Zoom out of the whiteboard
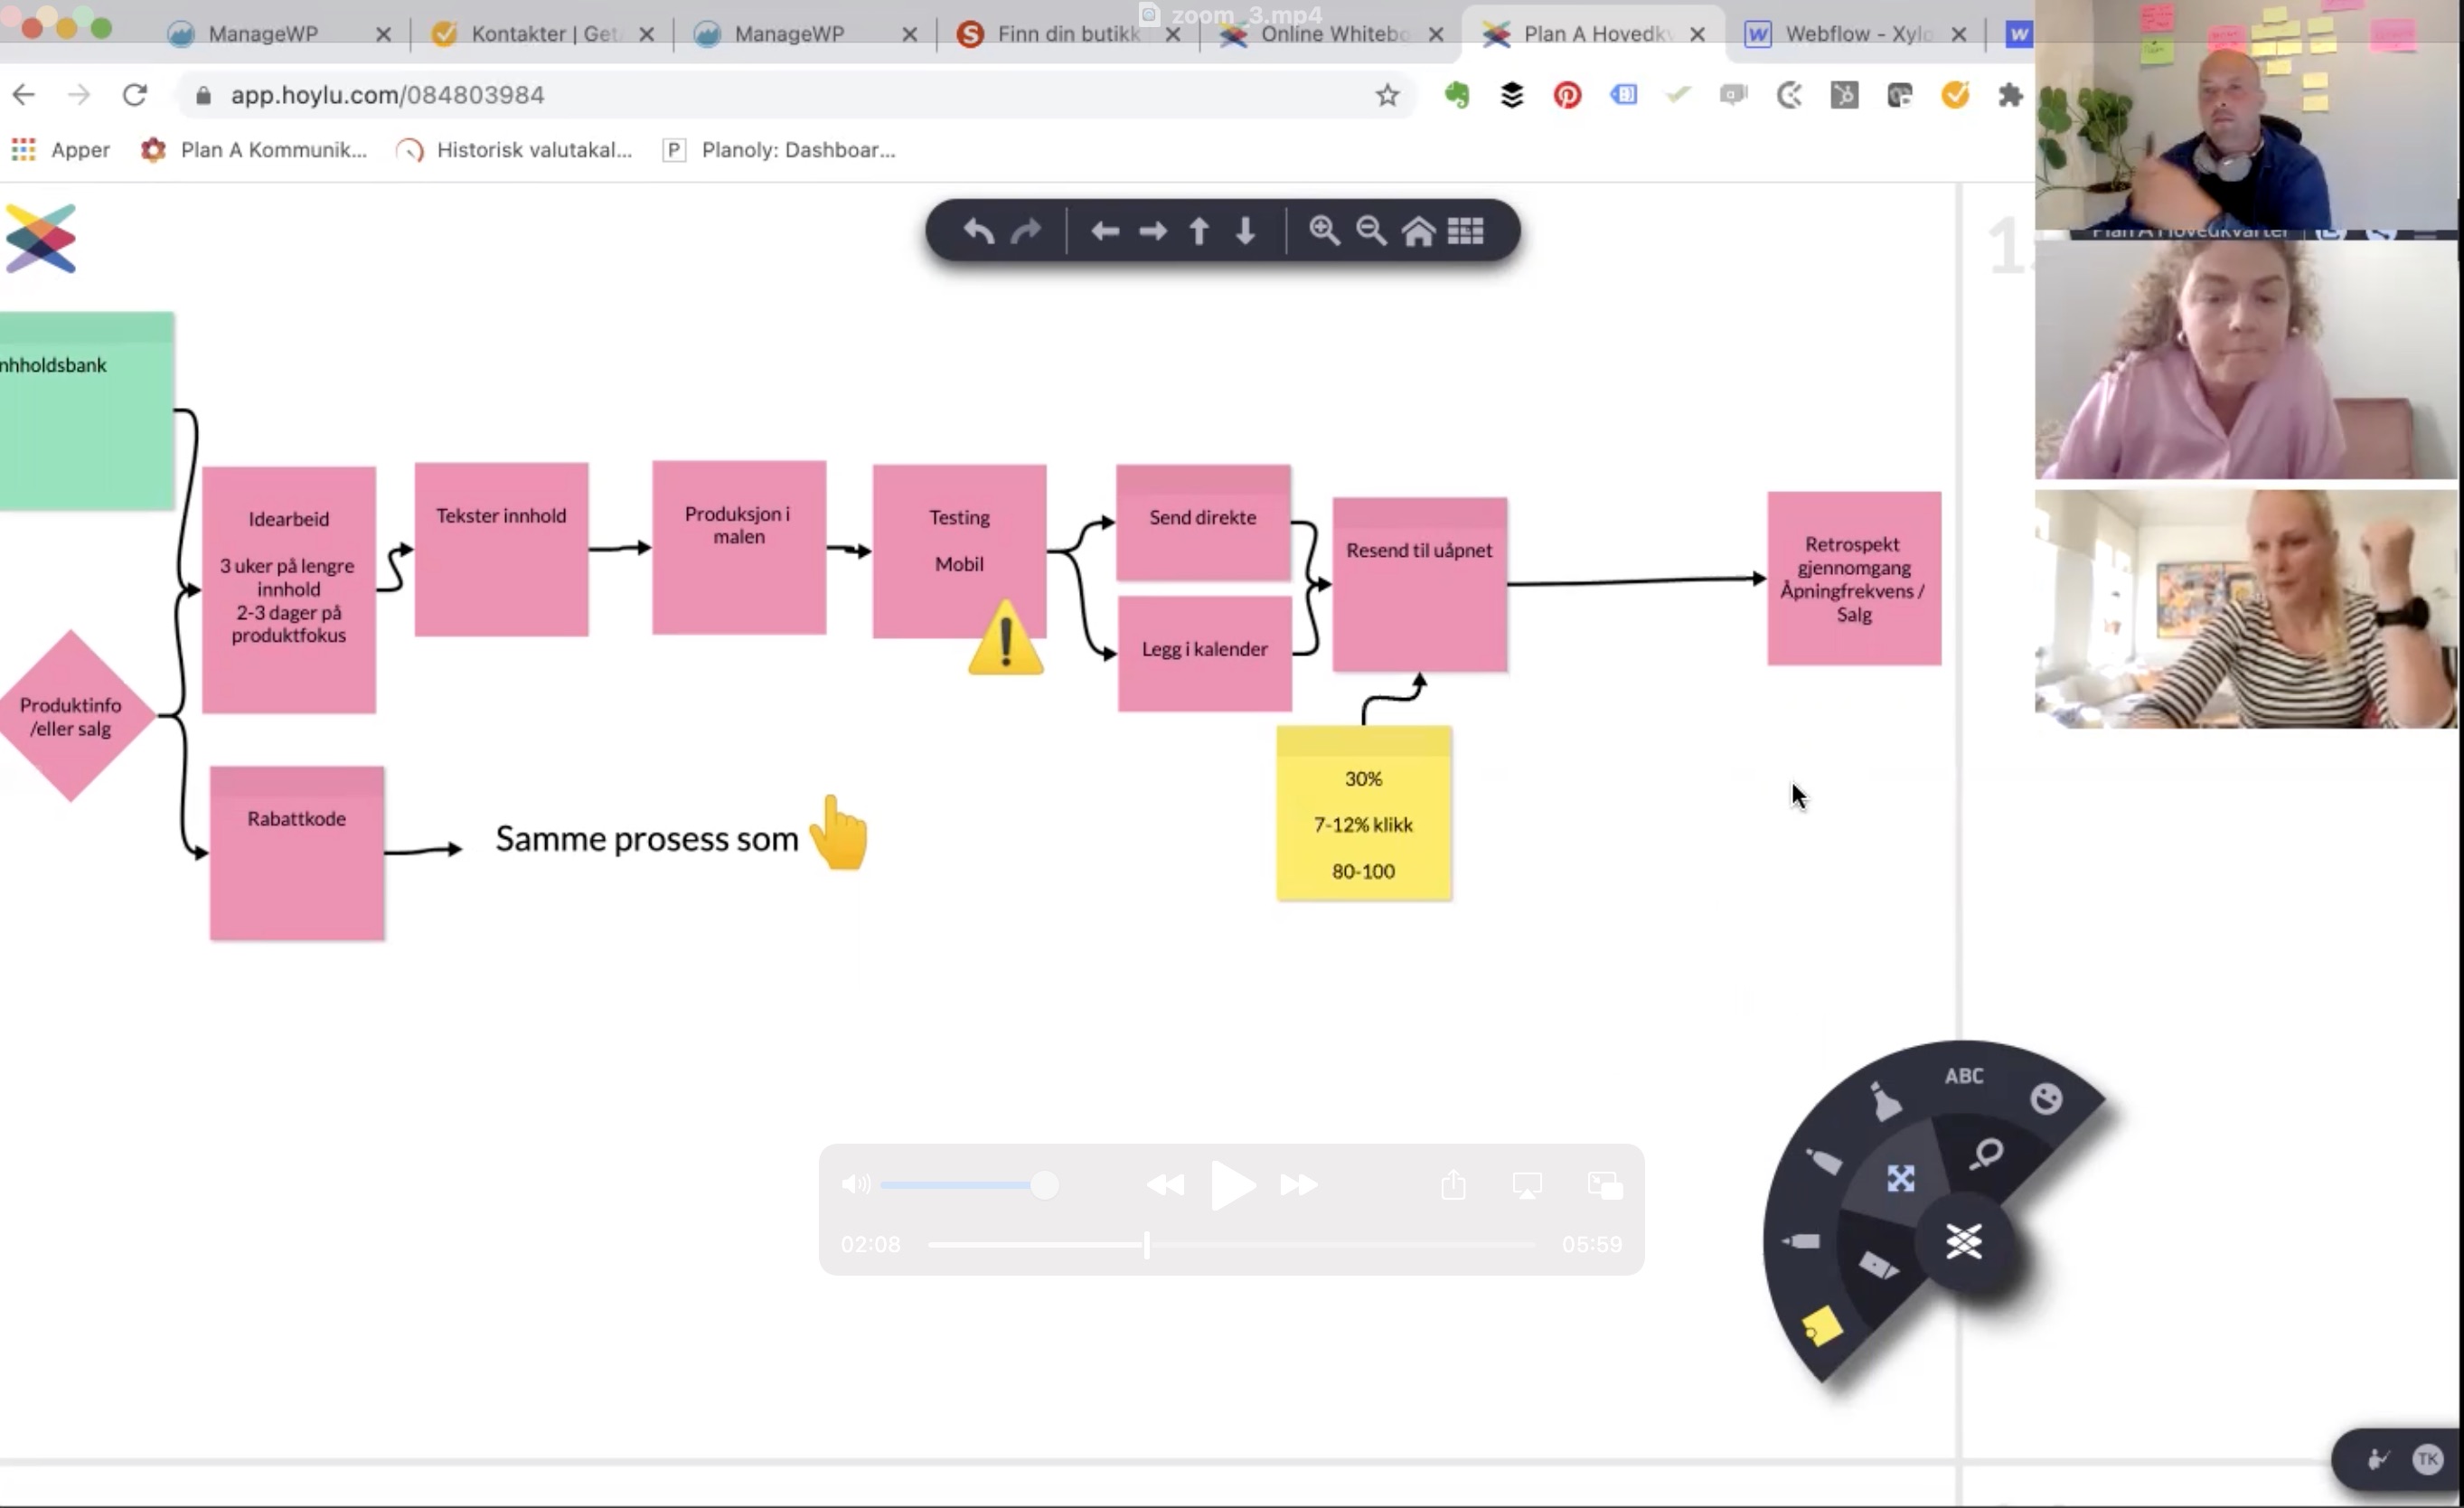 (1371, 231)
